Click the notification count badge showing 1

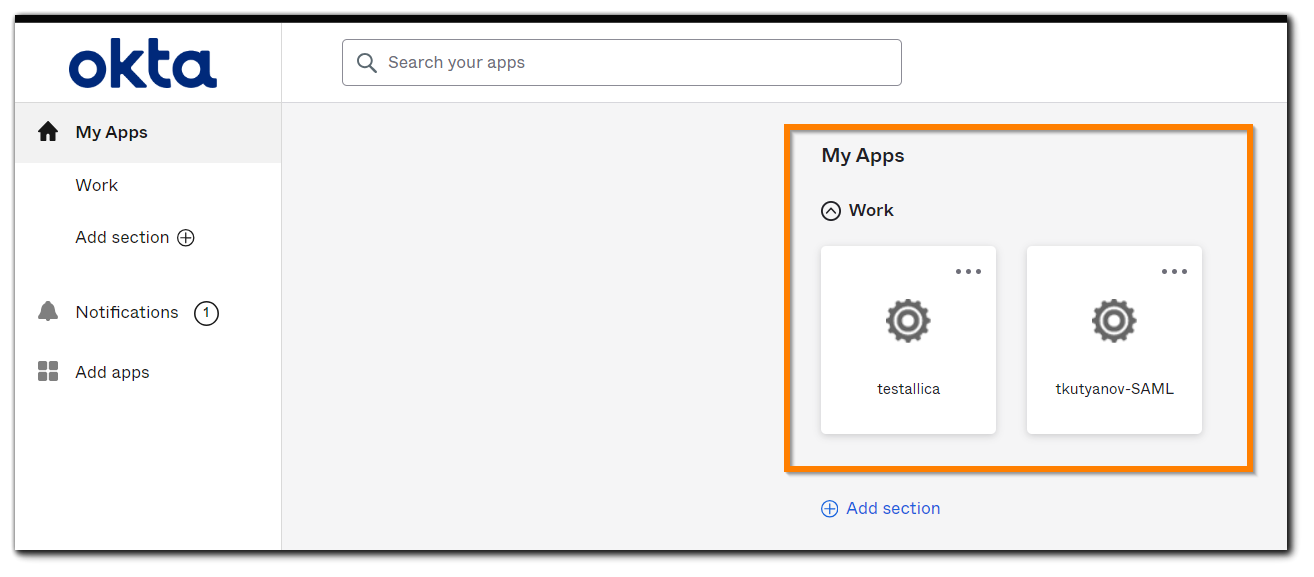(206, 313)
